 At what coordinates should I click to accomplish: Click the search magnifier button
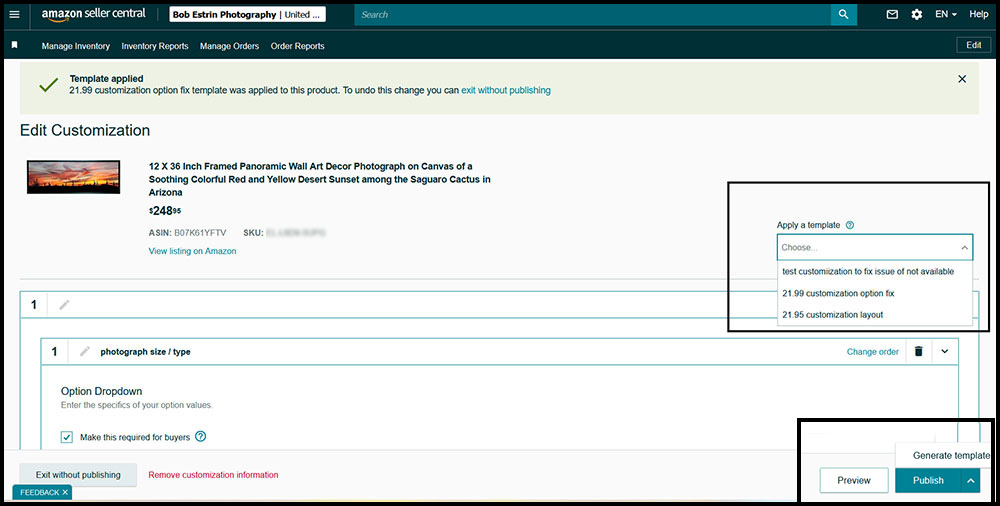pyautogui.click(x=844, y=14)
